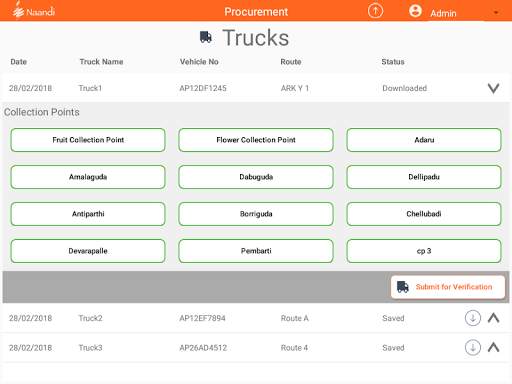This screenshot has height=384, width=512.
Task: Click the Truck1 name cell
Action: point(90,88)
